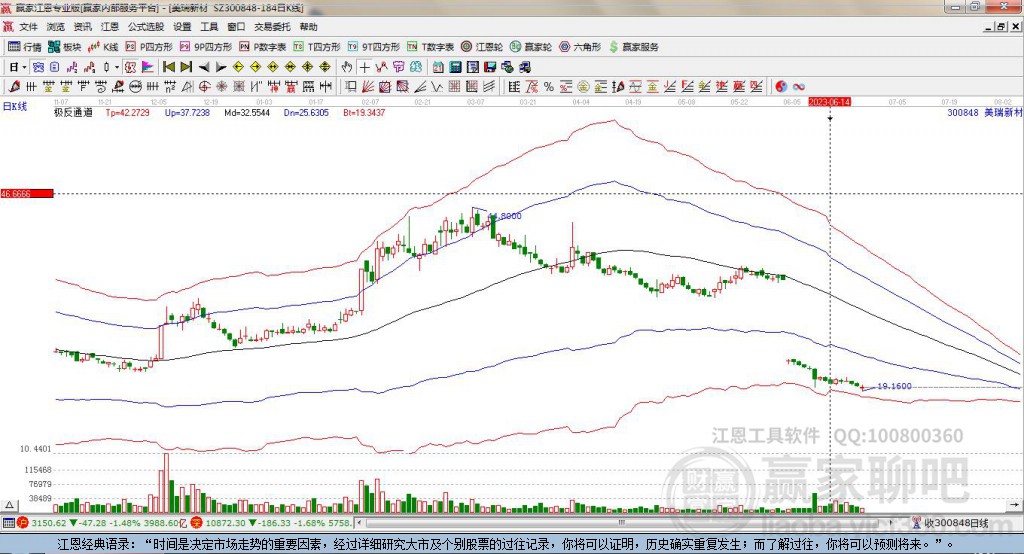
Task: Click circled 金 golden ratio tool icon
Action: pyautogui.click(x=583, y=86)
